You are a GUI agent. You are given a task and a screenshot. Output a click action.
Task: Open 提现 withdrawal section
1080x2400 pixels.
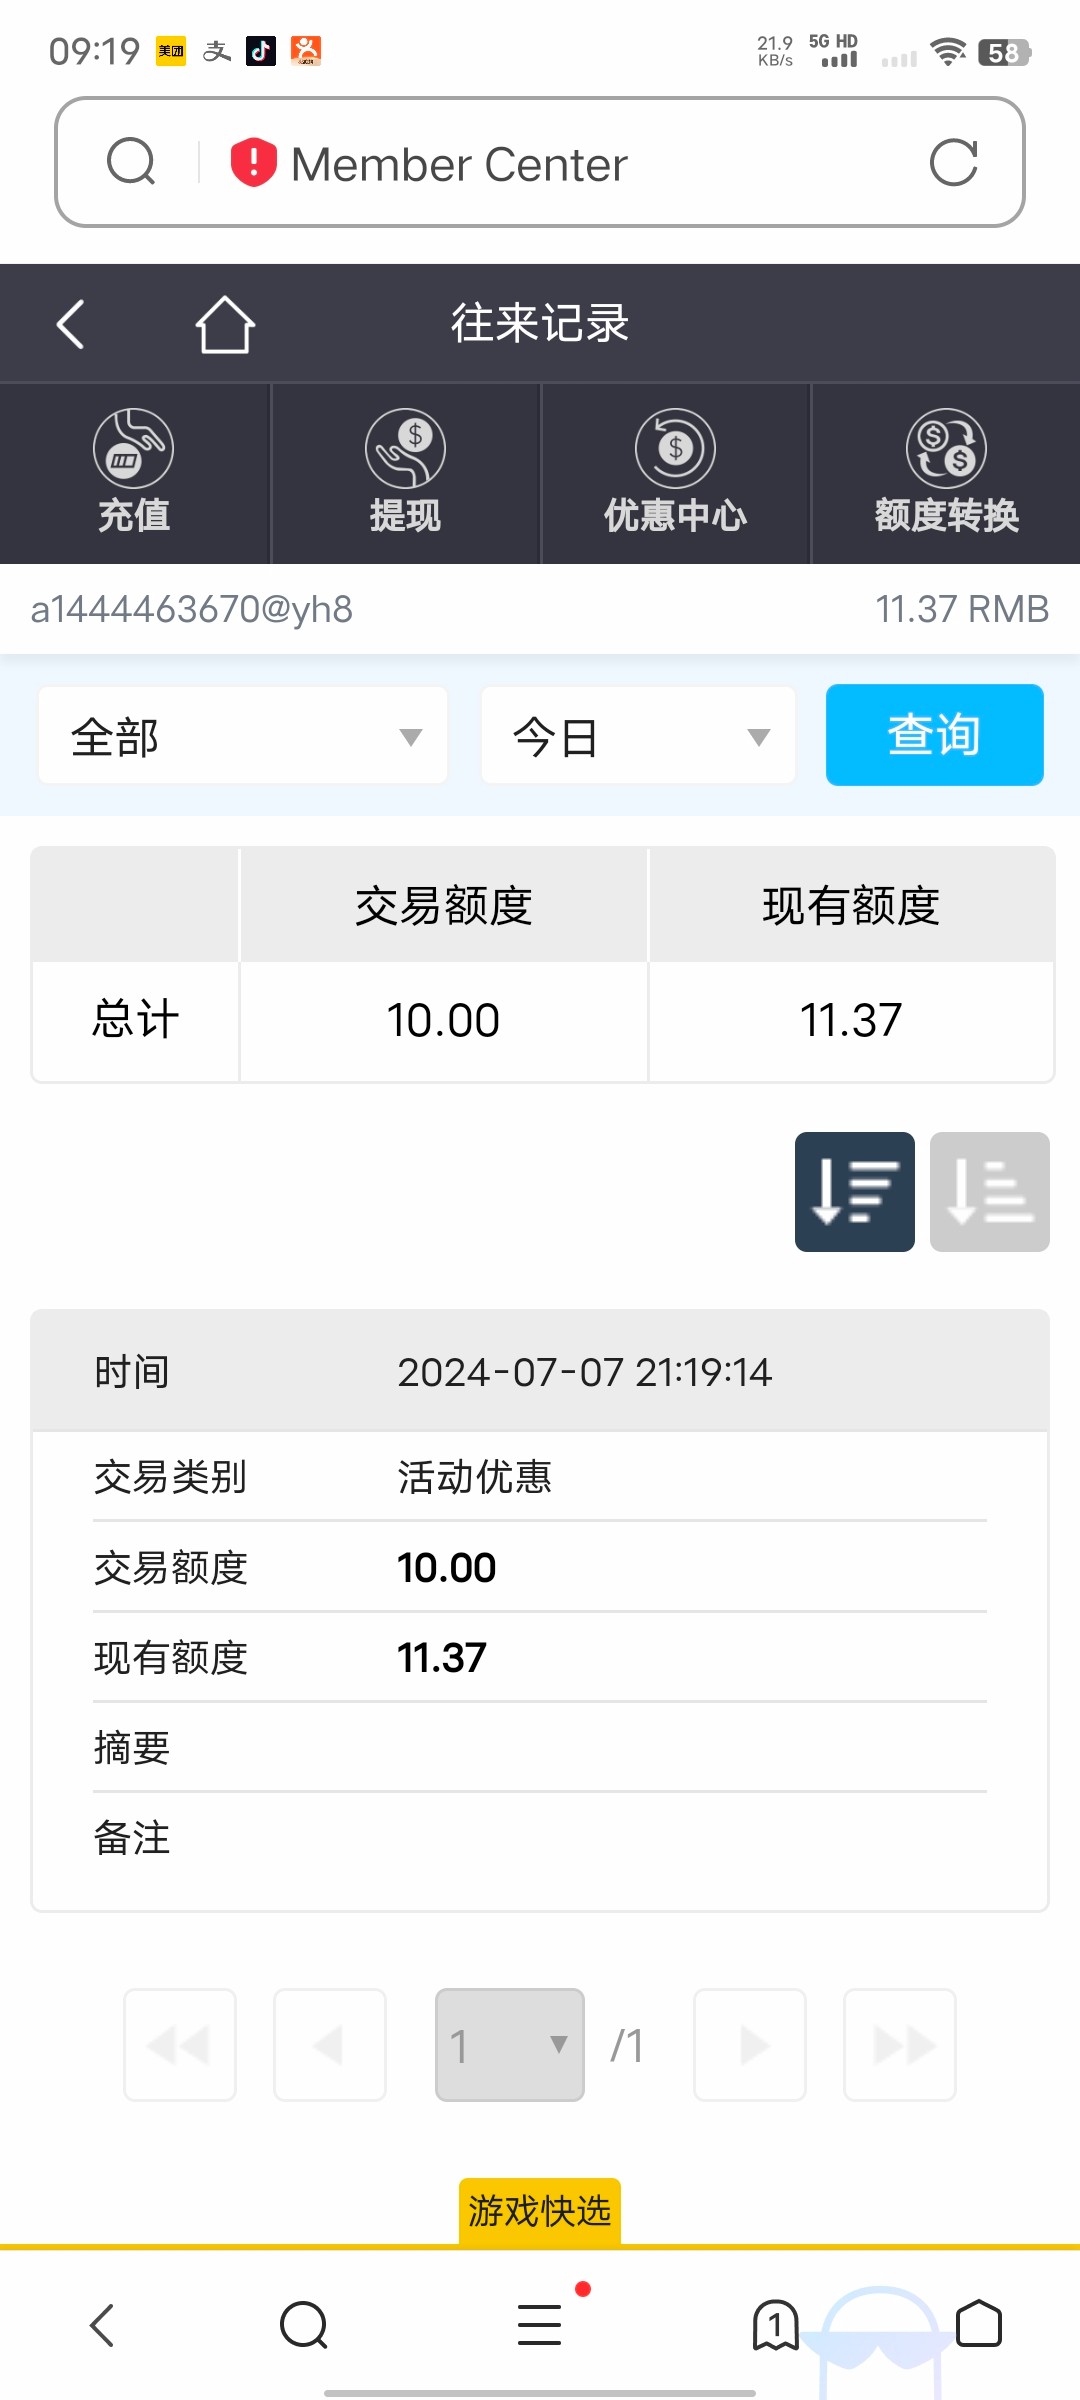point(405,473)
